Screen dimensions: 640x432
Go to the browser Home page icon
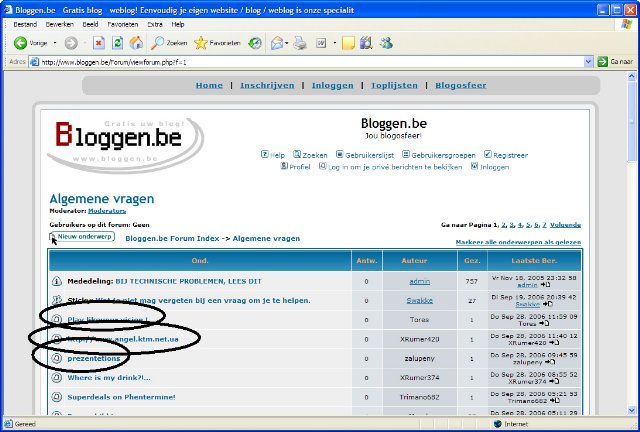[x=135, y=43]
